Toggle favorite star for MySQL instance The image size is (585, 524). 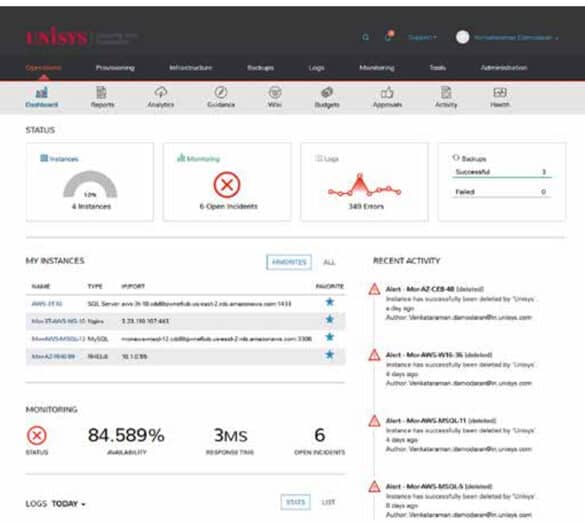coord(329,337)
